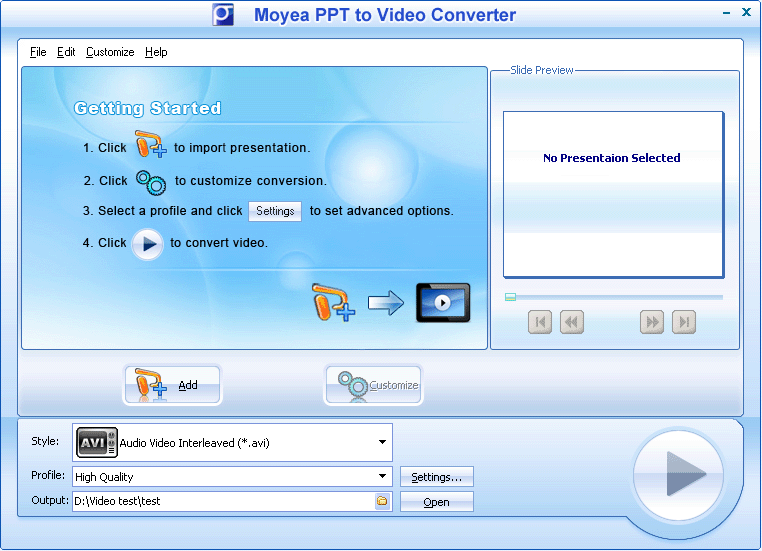This screenshot has width=762, height=551.
Task: Jump to first slide in preview
Action: 540,322
